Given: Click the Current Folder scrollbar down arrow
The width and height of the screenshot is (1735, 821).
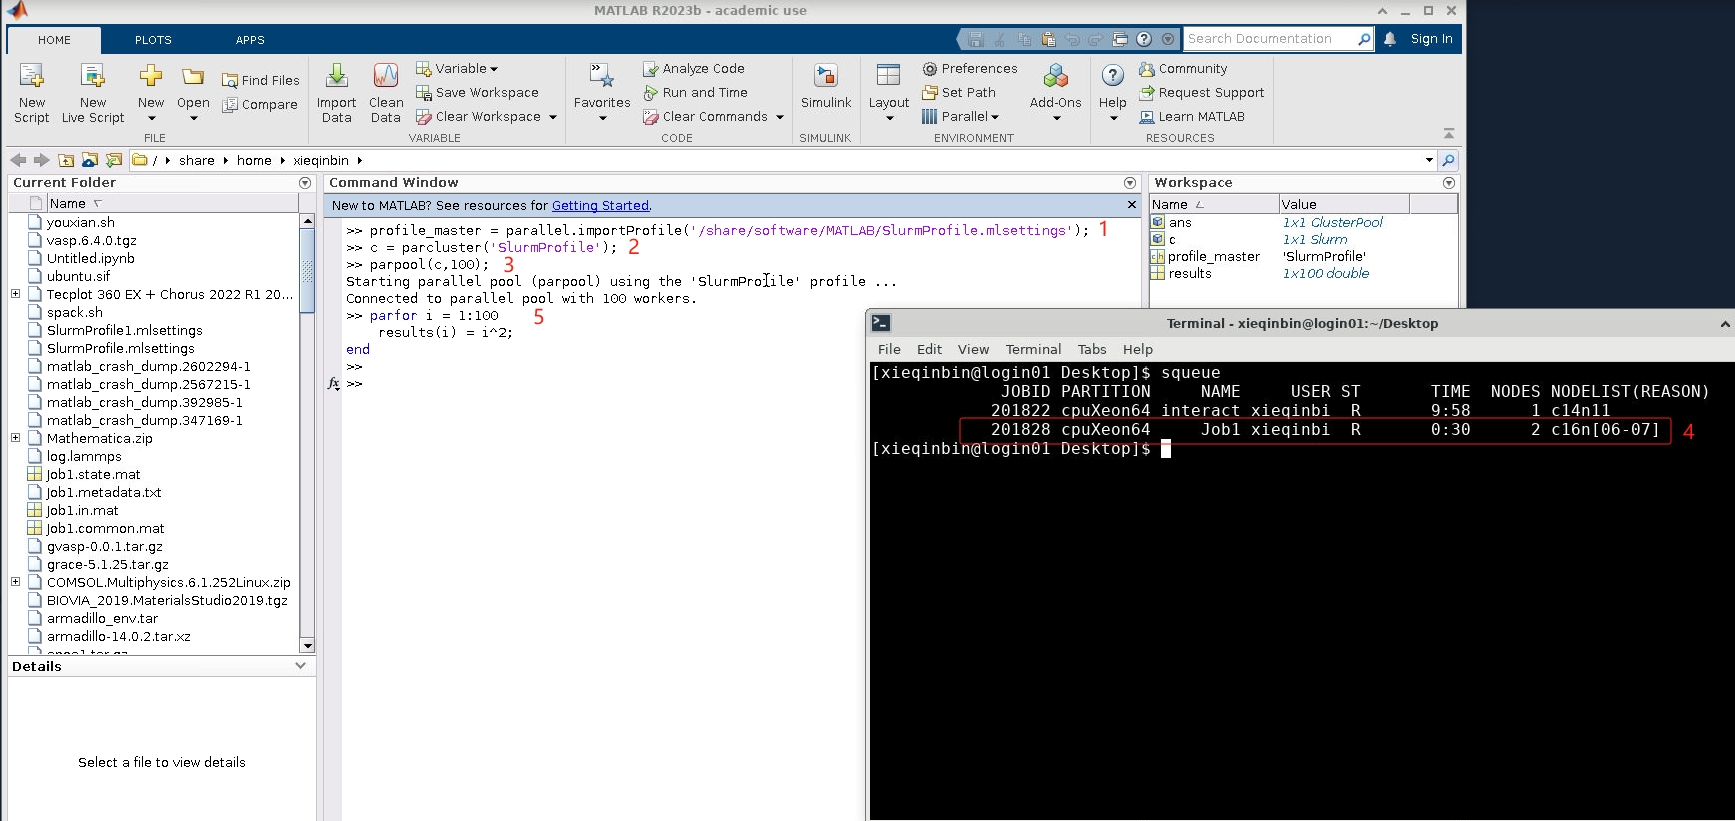Looking at the screenshot, I should pos(307,646).
